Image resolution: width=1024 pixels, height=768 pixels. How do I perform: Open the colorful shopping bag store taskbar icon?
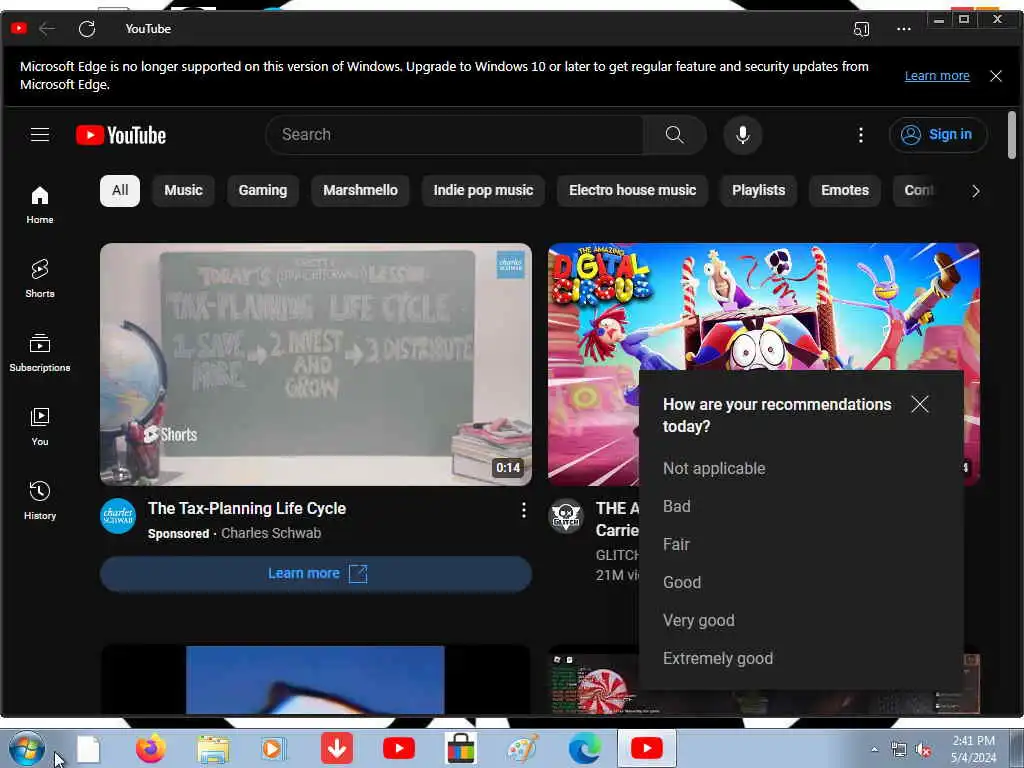pos(460,748)
